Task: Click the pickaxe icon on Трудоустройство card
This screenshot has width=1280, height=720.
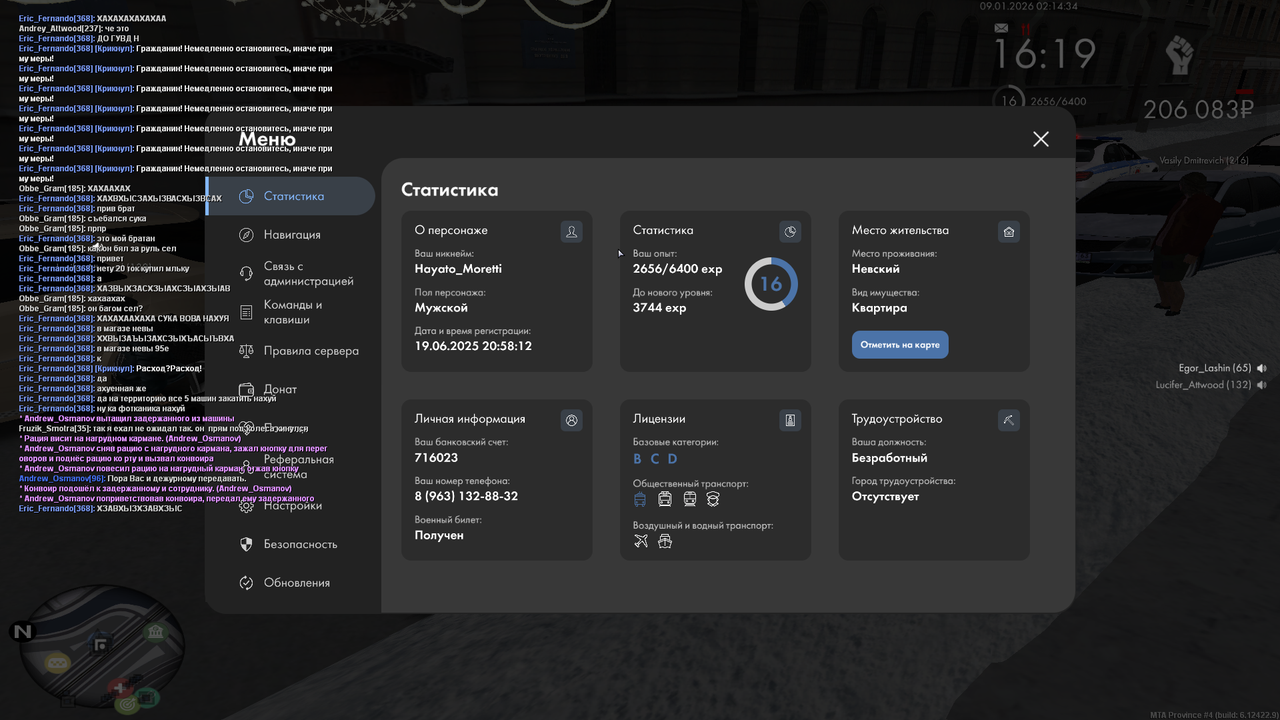Action: (1009, 420)
